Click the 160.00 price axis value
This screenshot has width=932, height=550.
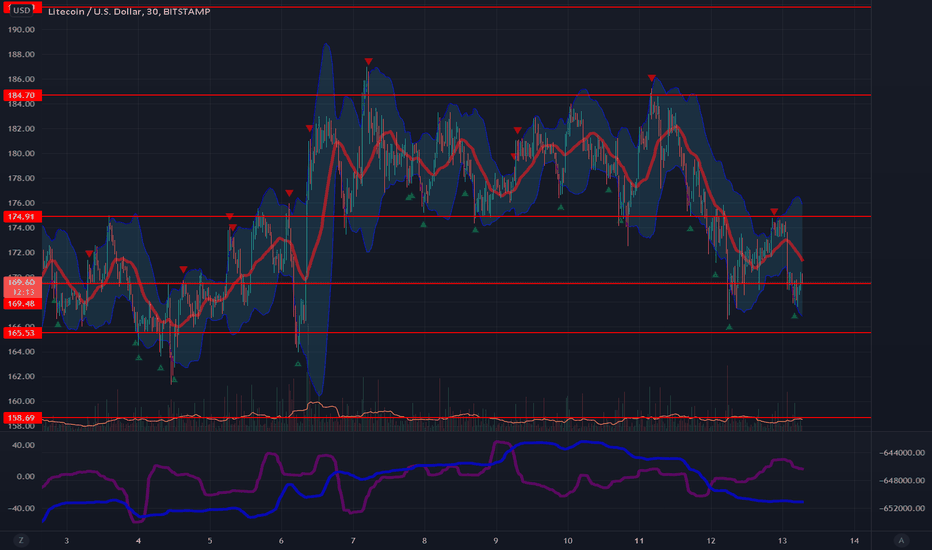pos(21,401)
